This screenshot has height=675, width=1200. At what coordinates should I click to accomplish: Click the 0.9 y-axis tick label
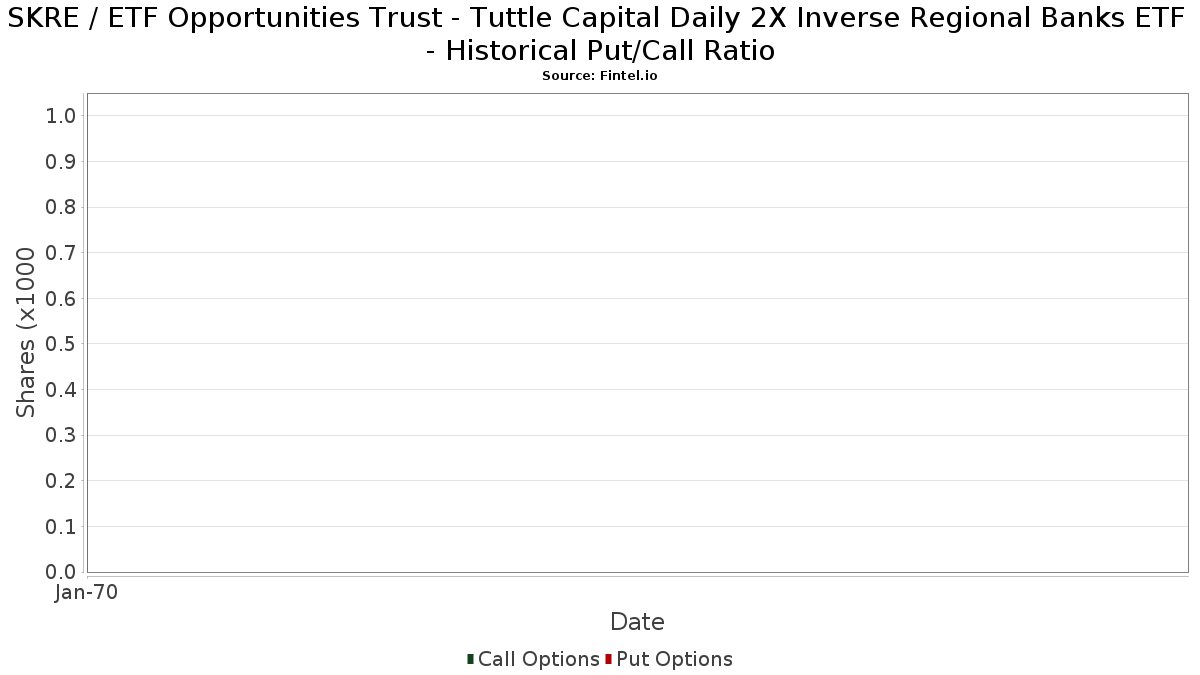pyautogui.click(x=61, y=162)
